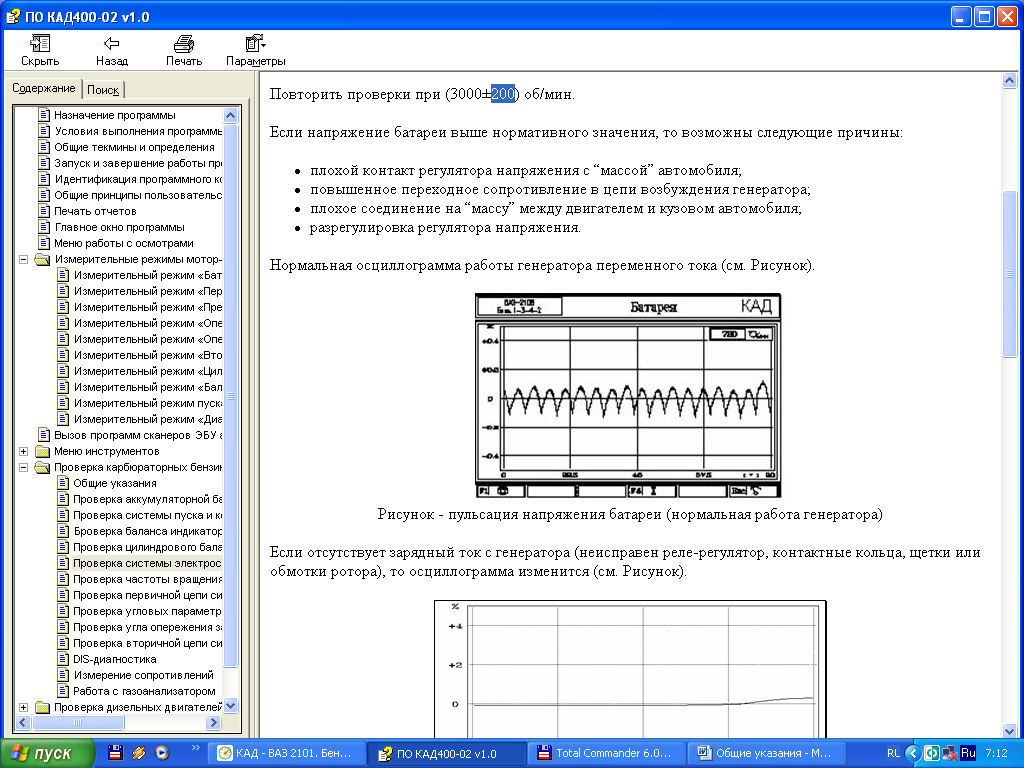Click the Меню инструментов folder icon

coord(42,451)
